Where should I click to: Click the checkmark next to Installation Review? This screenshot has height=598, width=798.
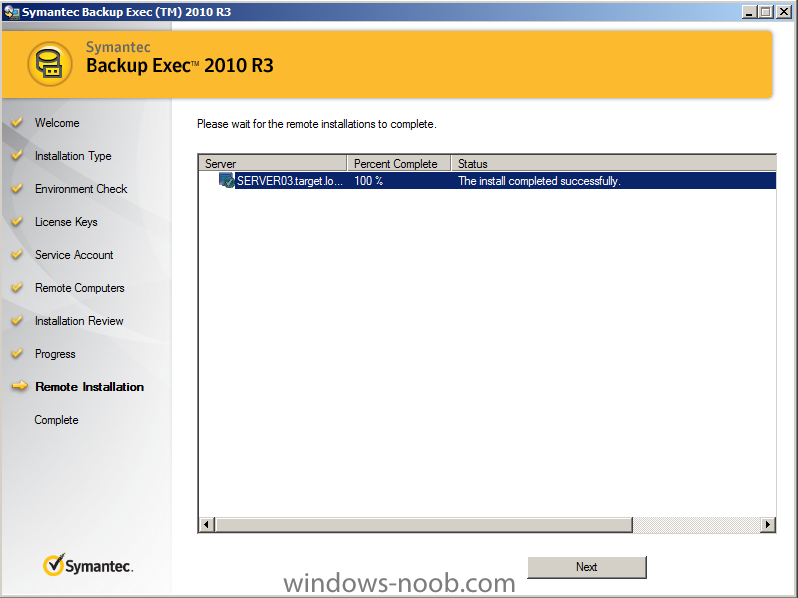(17, 320)
